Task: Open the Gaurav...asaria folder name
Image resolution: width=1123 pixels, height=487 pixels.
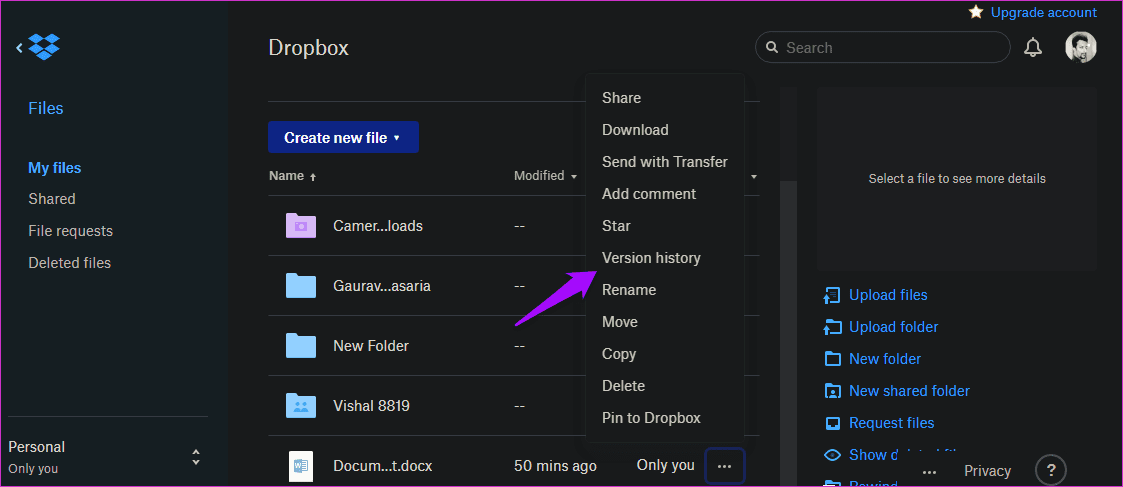Action: [x=382, y=286]
